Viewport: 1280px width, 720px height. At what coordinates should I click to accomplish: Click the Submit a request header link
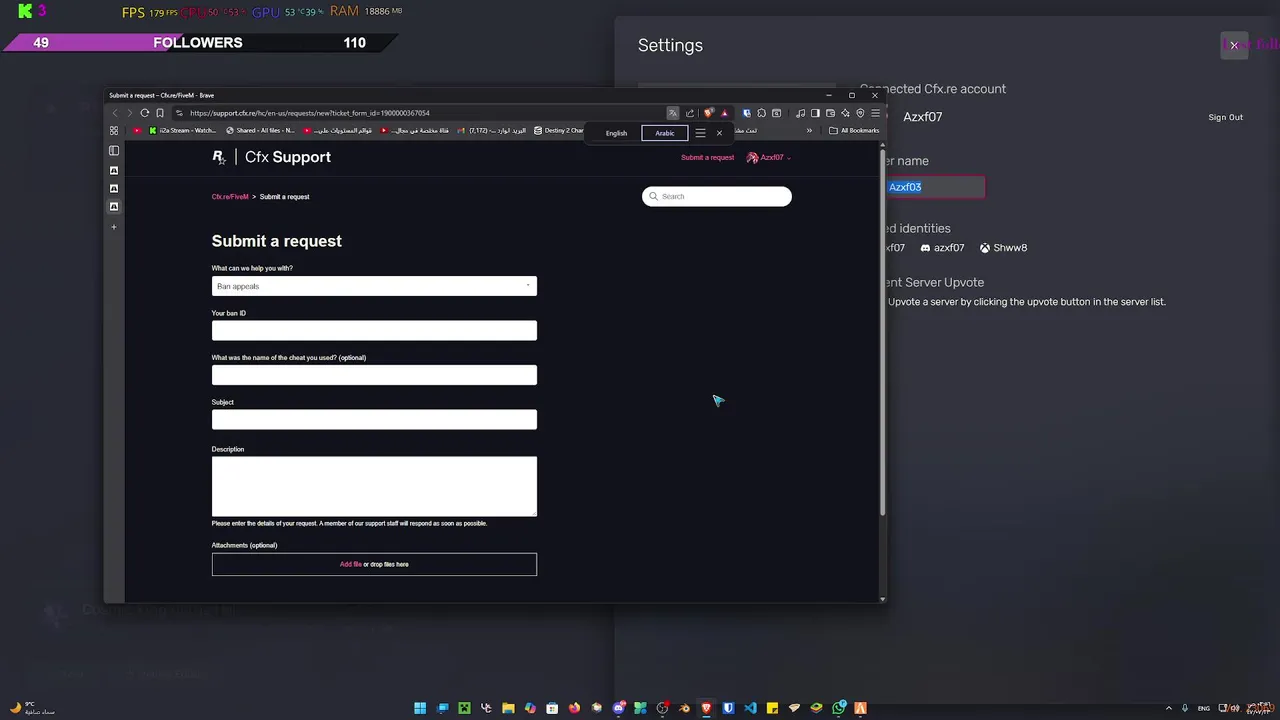707,157
